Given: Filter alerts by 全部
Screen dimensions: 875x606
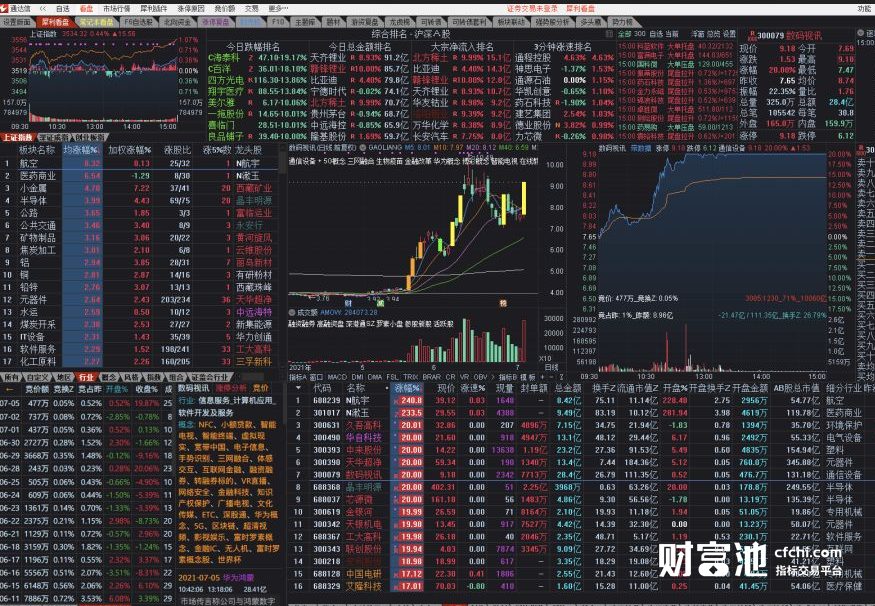Looking at the screenshot, I should tap(624, 34).
